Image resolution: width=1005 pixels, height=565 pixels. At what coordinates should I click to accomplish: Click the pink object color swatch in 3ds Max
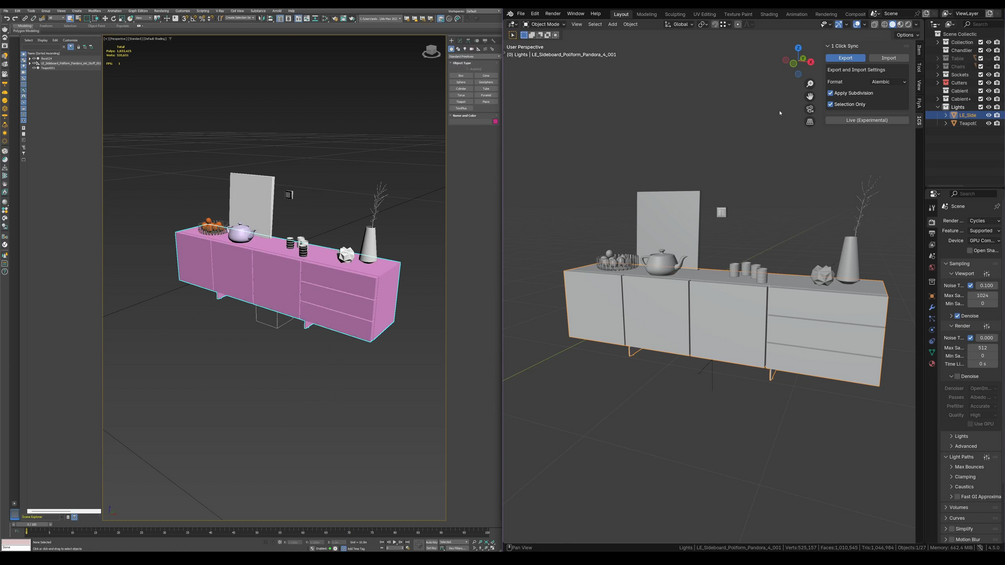[x=495, y=121]
